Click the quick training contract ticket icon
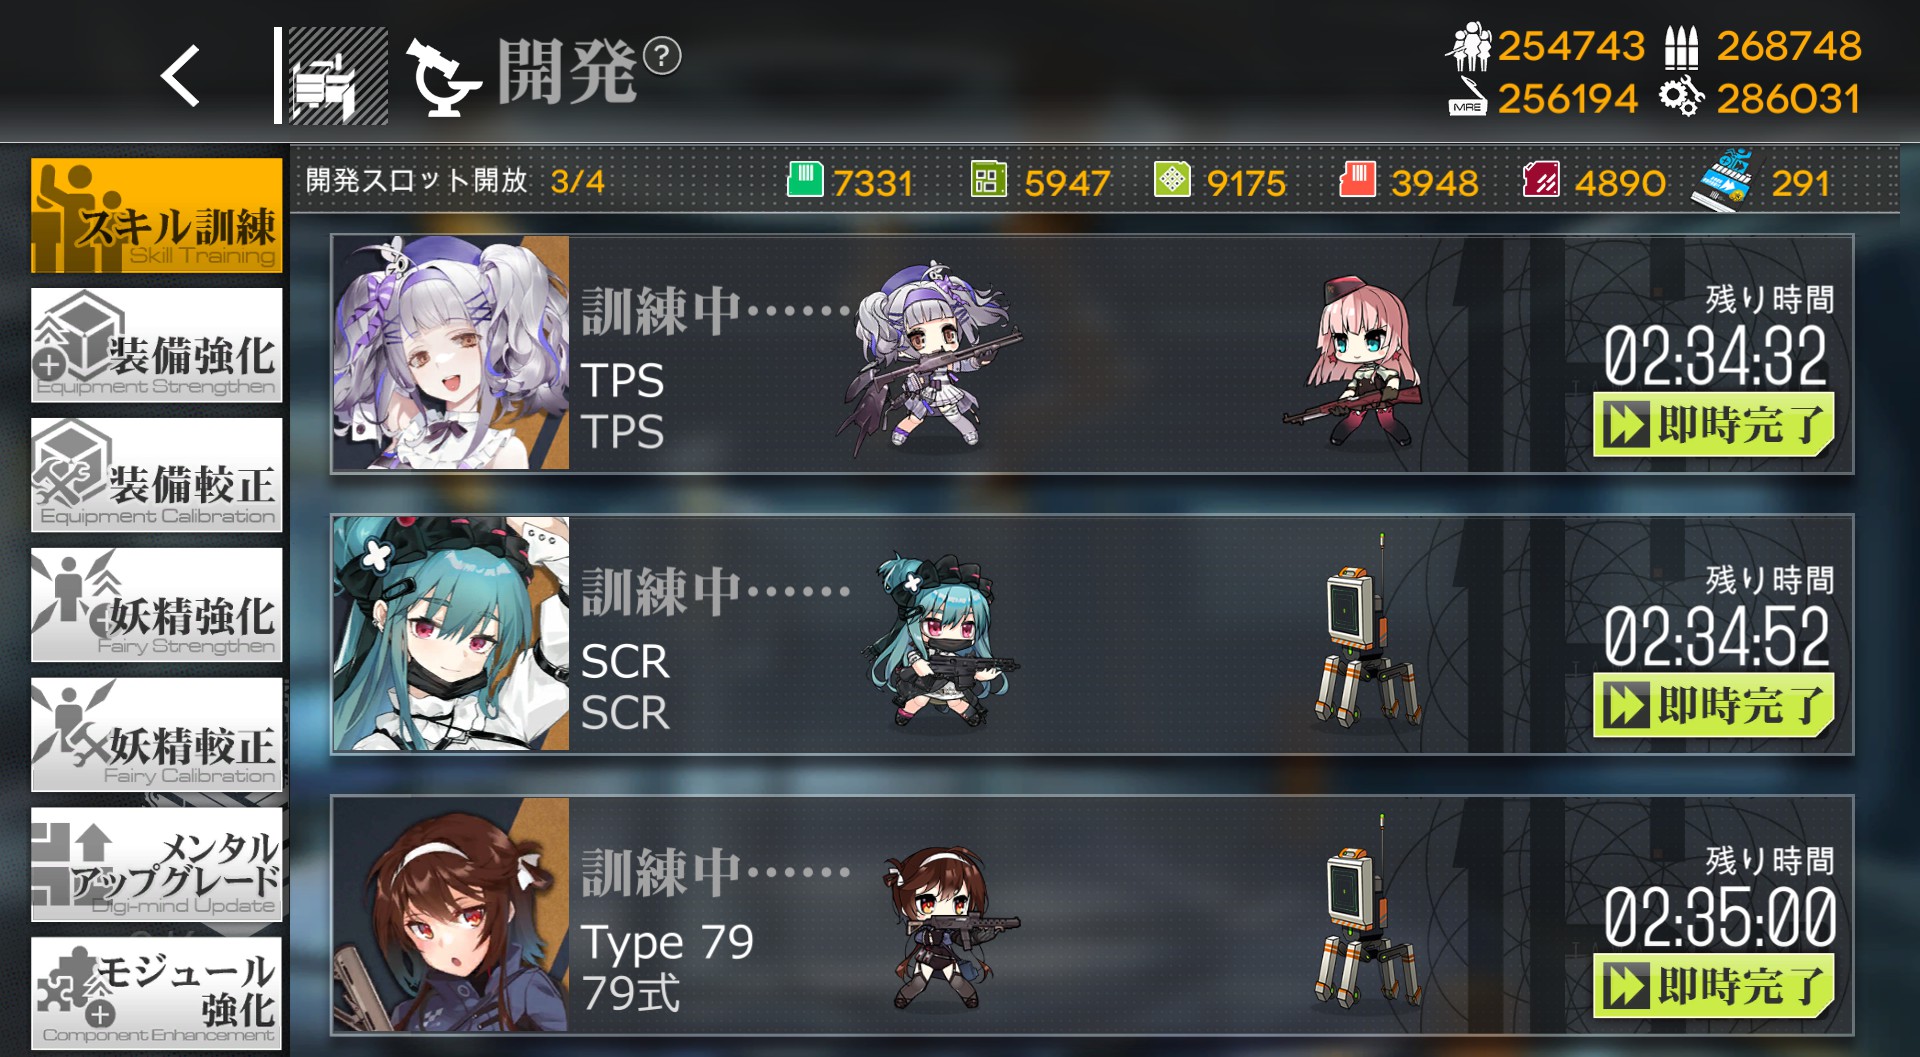The height and width of the screenshot is (1057, 1920). (1723, 180)
